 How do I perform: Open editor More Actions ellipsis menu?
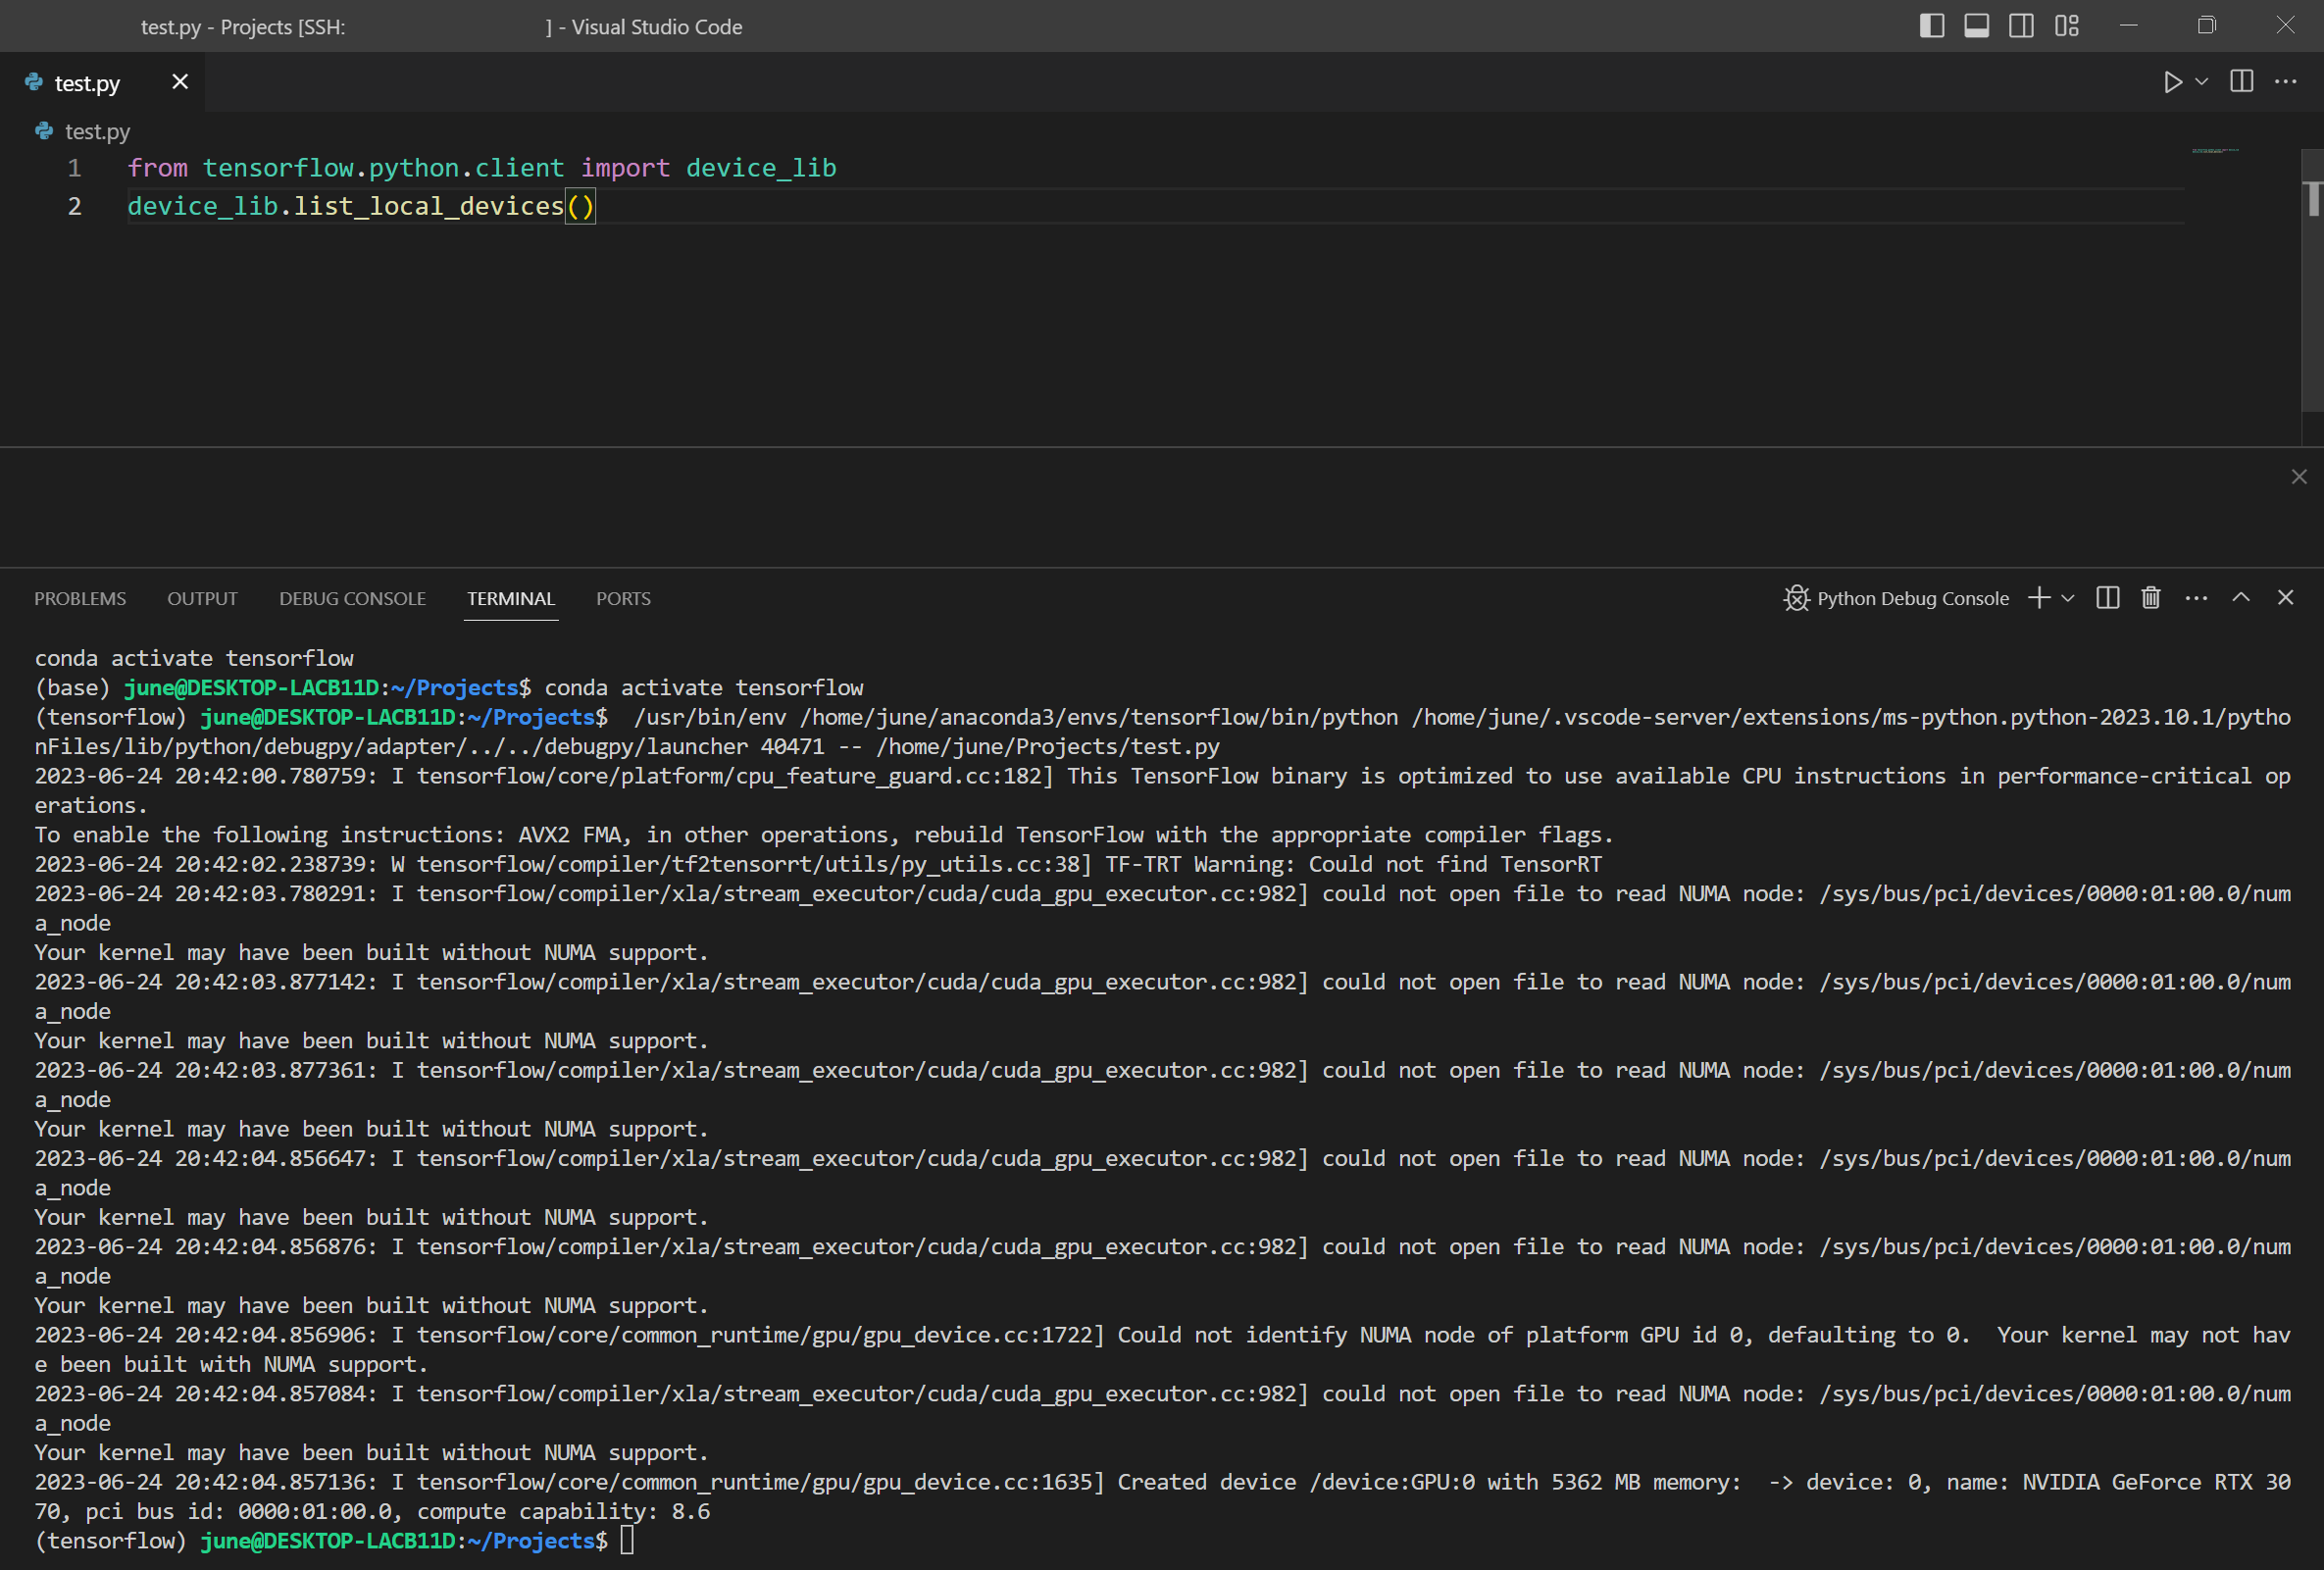(2285, 82)
